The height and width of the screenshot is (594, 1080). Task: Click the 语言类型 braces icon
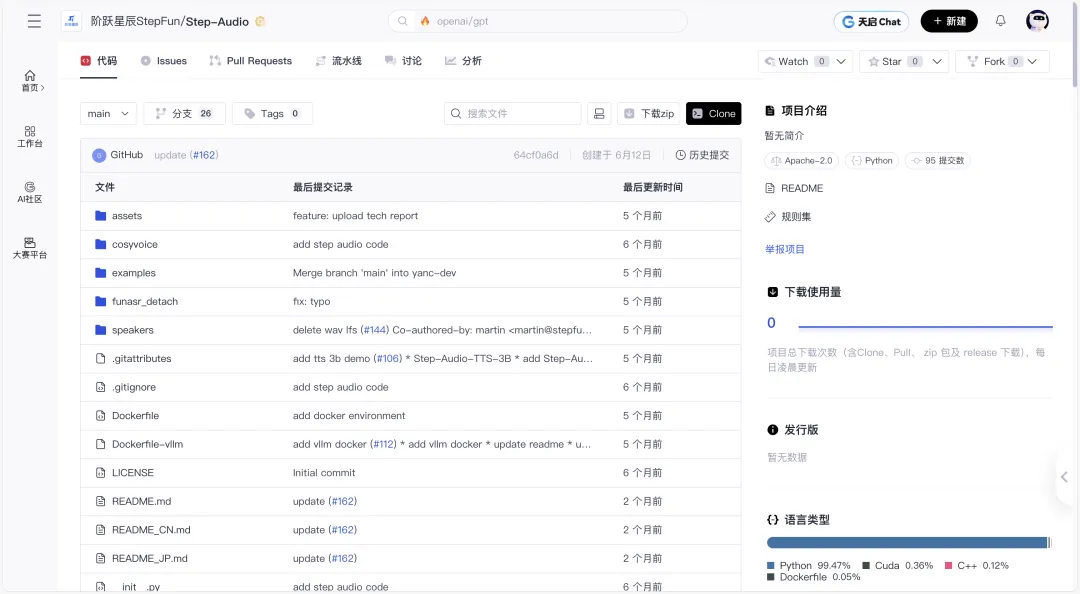coord(773,520)
